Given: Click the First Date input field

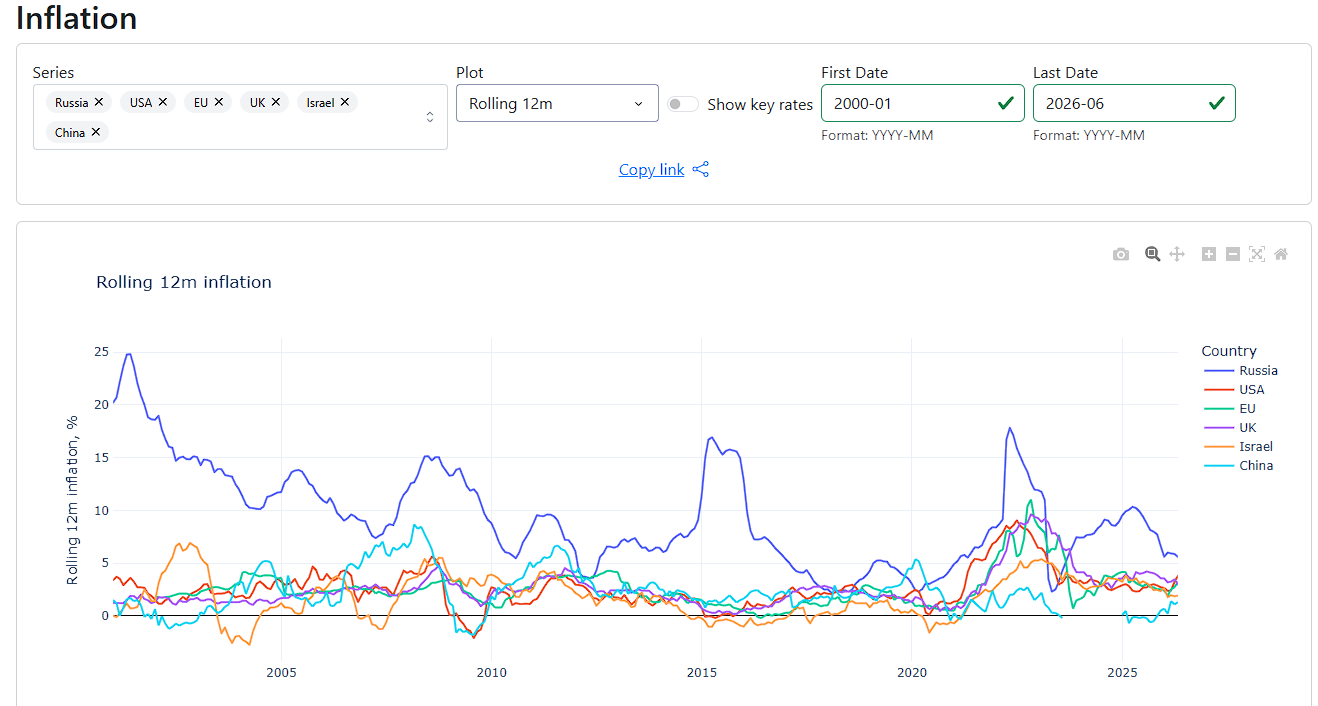Looking at the screenshot, I should (x=922, y=103).
